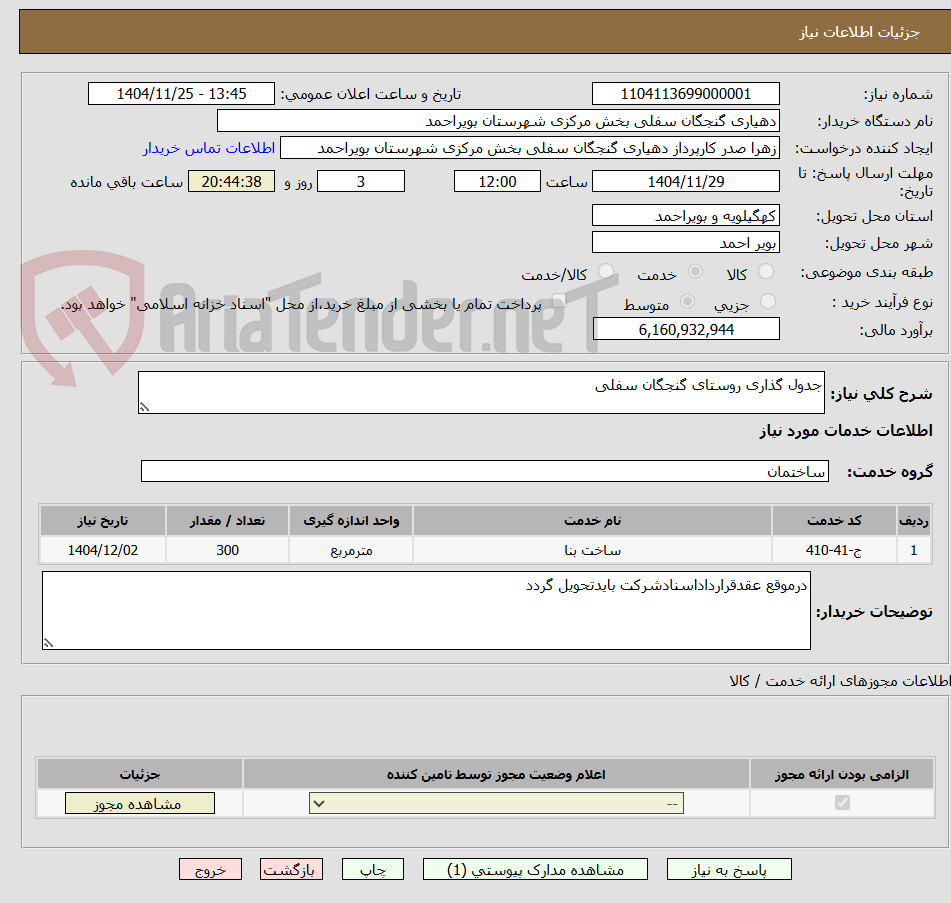Screen dimensions: 951x903
Task: Open the license status dropdown
Action: pos(496,804)
